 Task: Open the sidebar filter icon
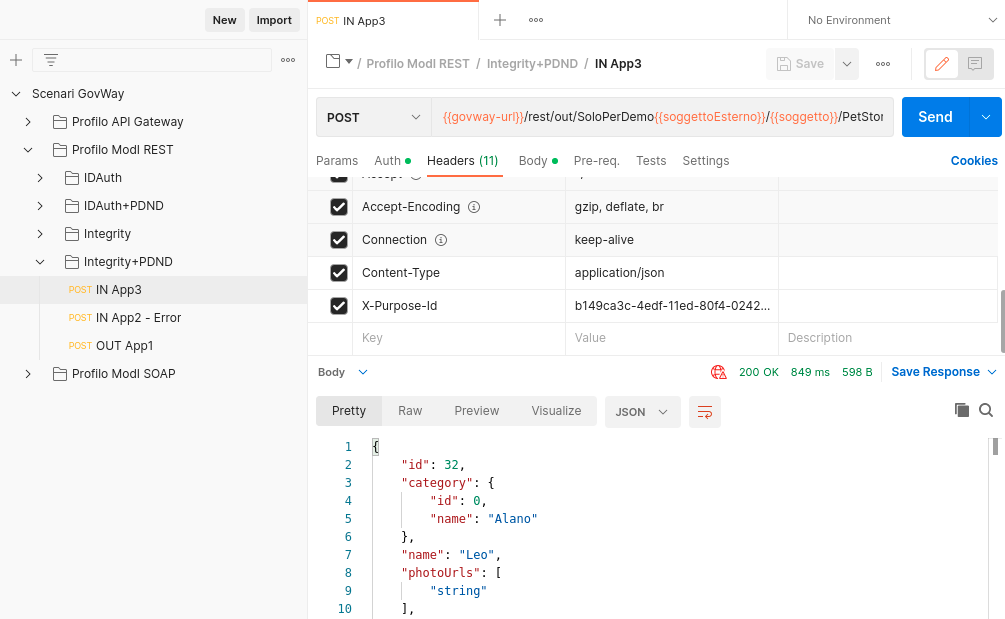(x=51, y=60)
